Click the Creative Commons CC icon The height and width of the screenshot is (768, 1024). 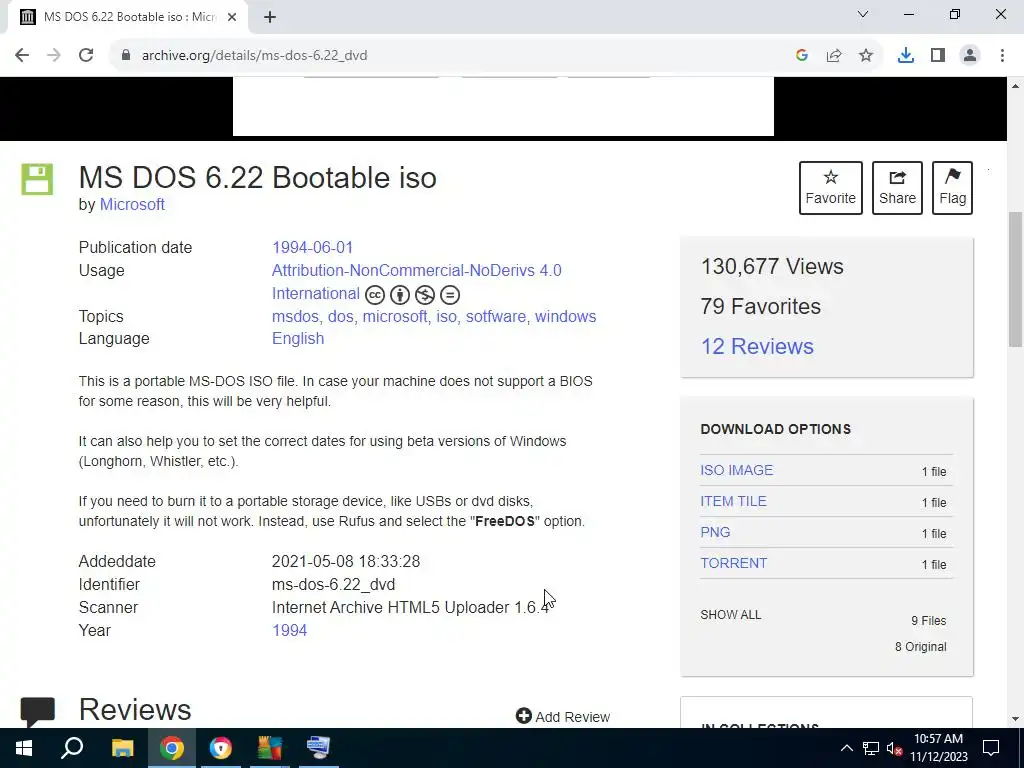(x=375, y=295)
